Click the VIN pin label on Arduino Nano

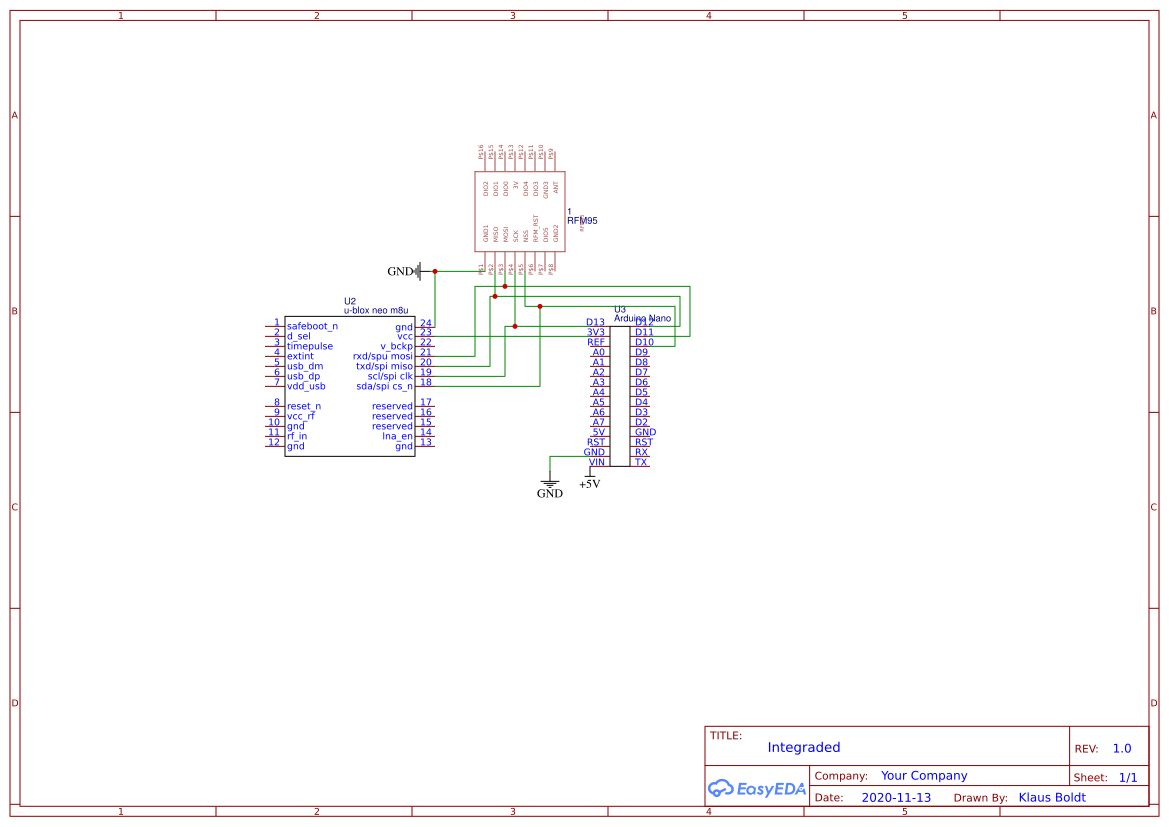tap(595, 462)
